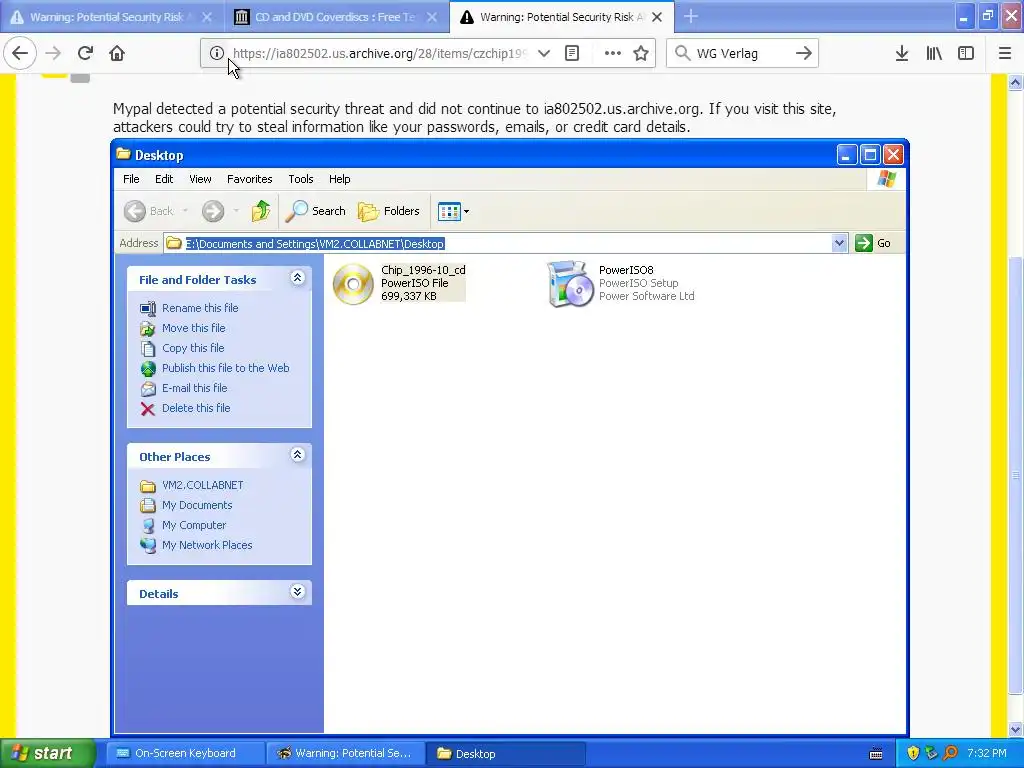Open the View menu in Explorer
Image resolution: width=1024 pixels, height=768 pixels.
click(200, 179)
